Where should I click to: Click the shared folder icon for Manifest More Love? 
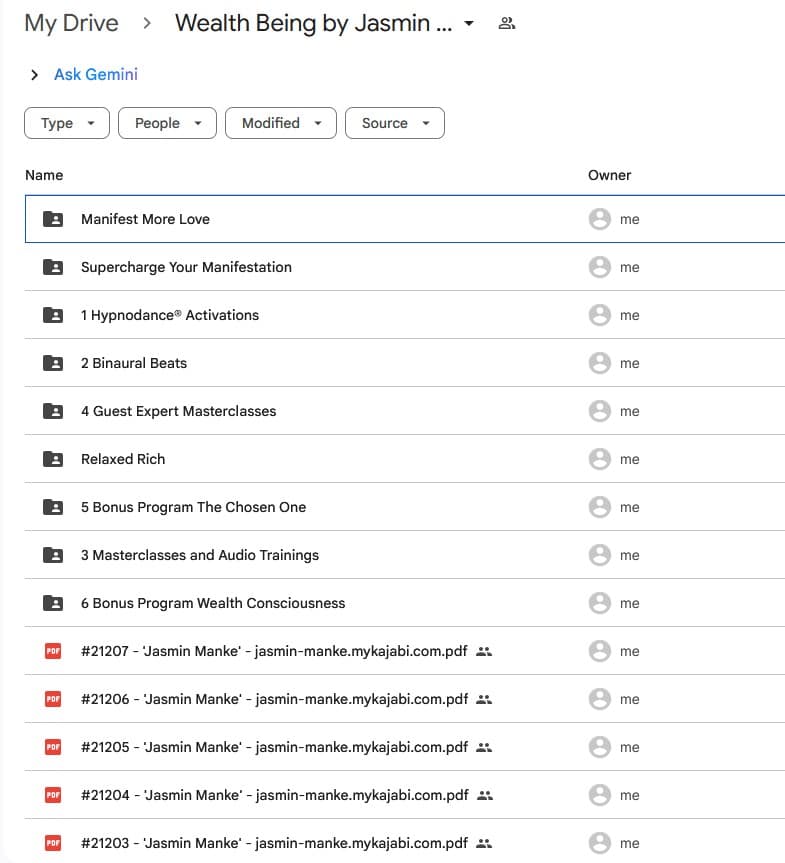(x=53, y=219)
